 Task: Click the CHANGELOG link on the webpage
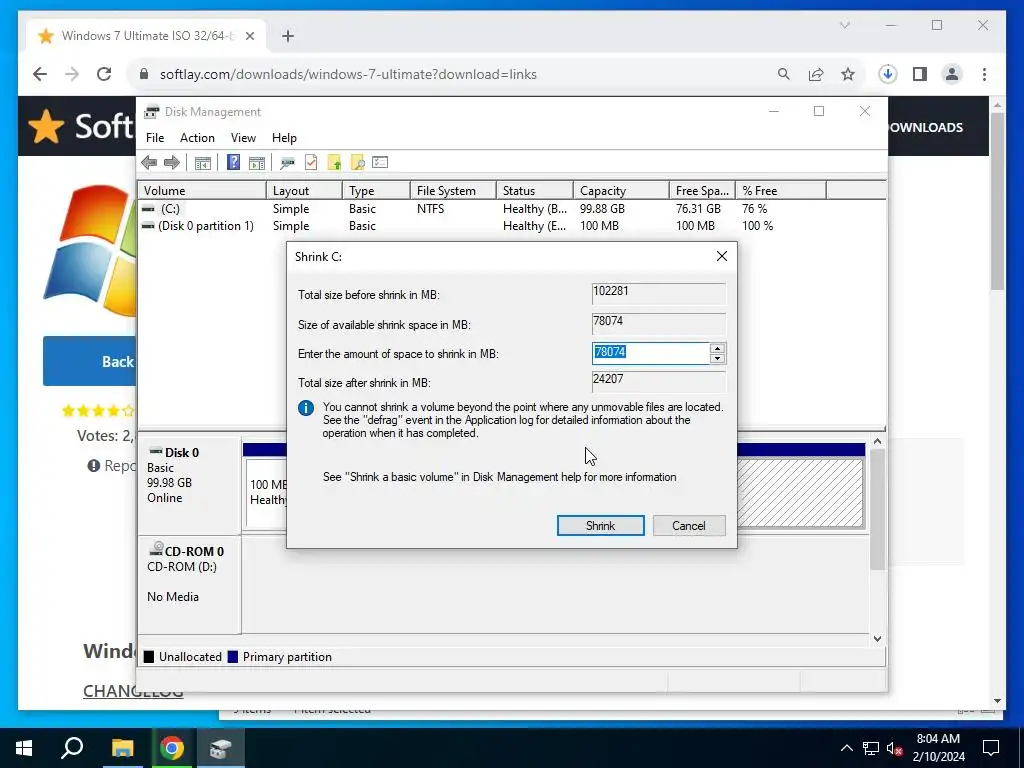coord(133,691)
